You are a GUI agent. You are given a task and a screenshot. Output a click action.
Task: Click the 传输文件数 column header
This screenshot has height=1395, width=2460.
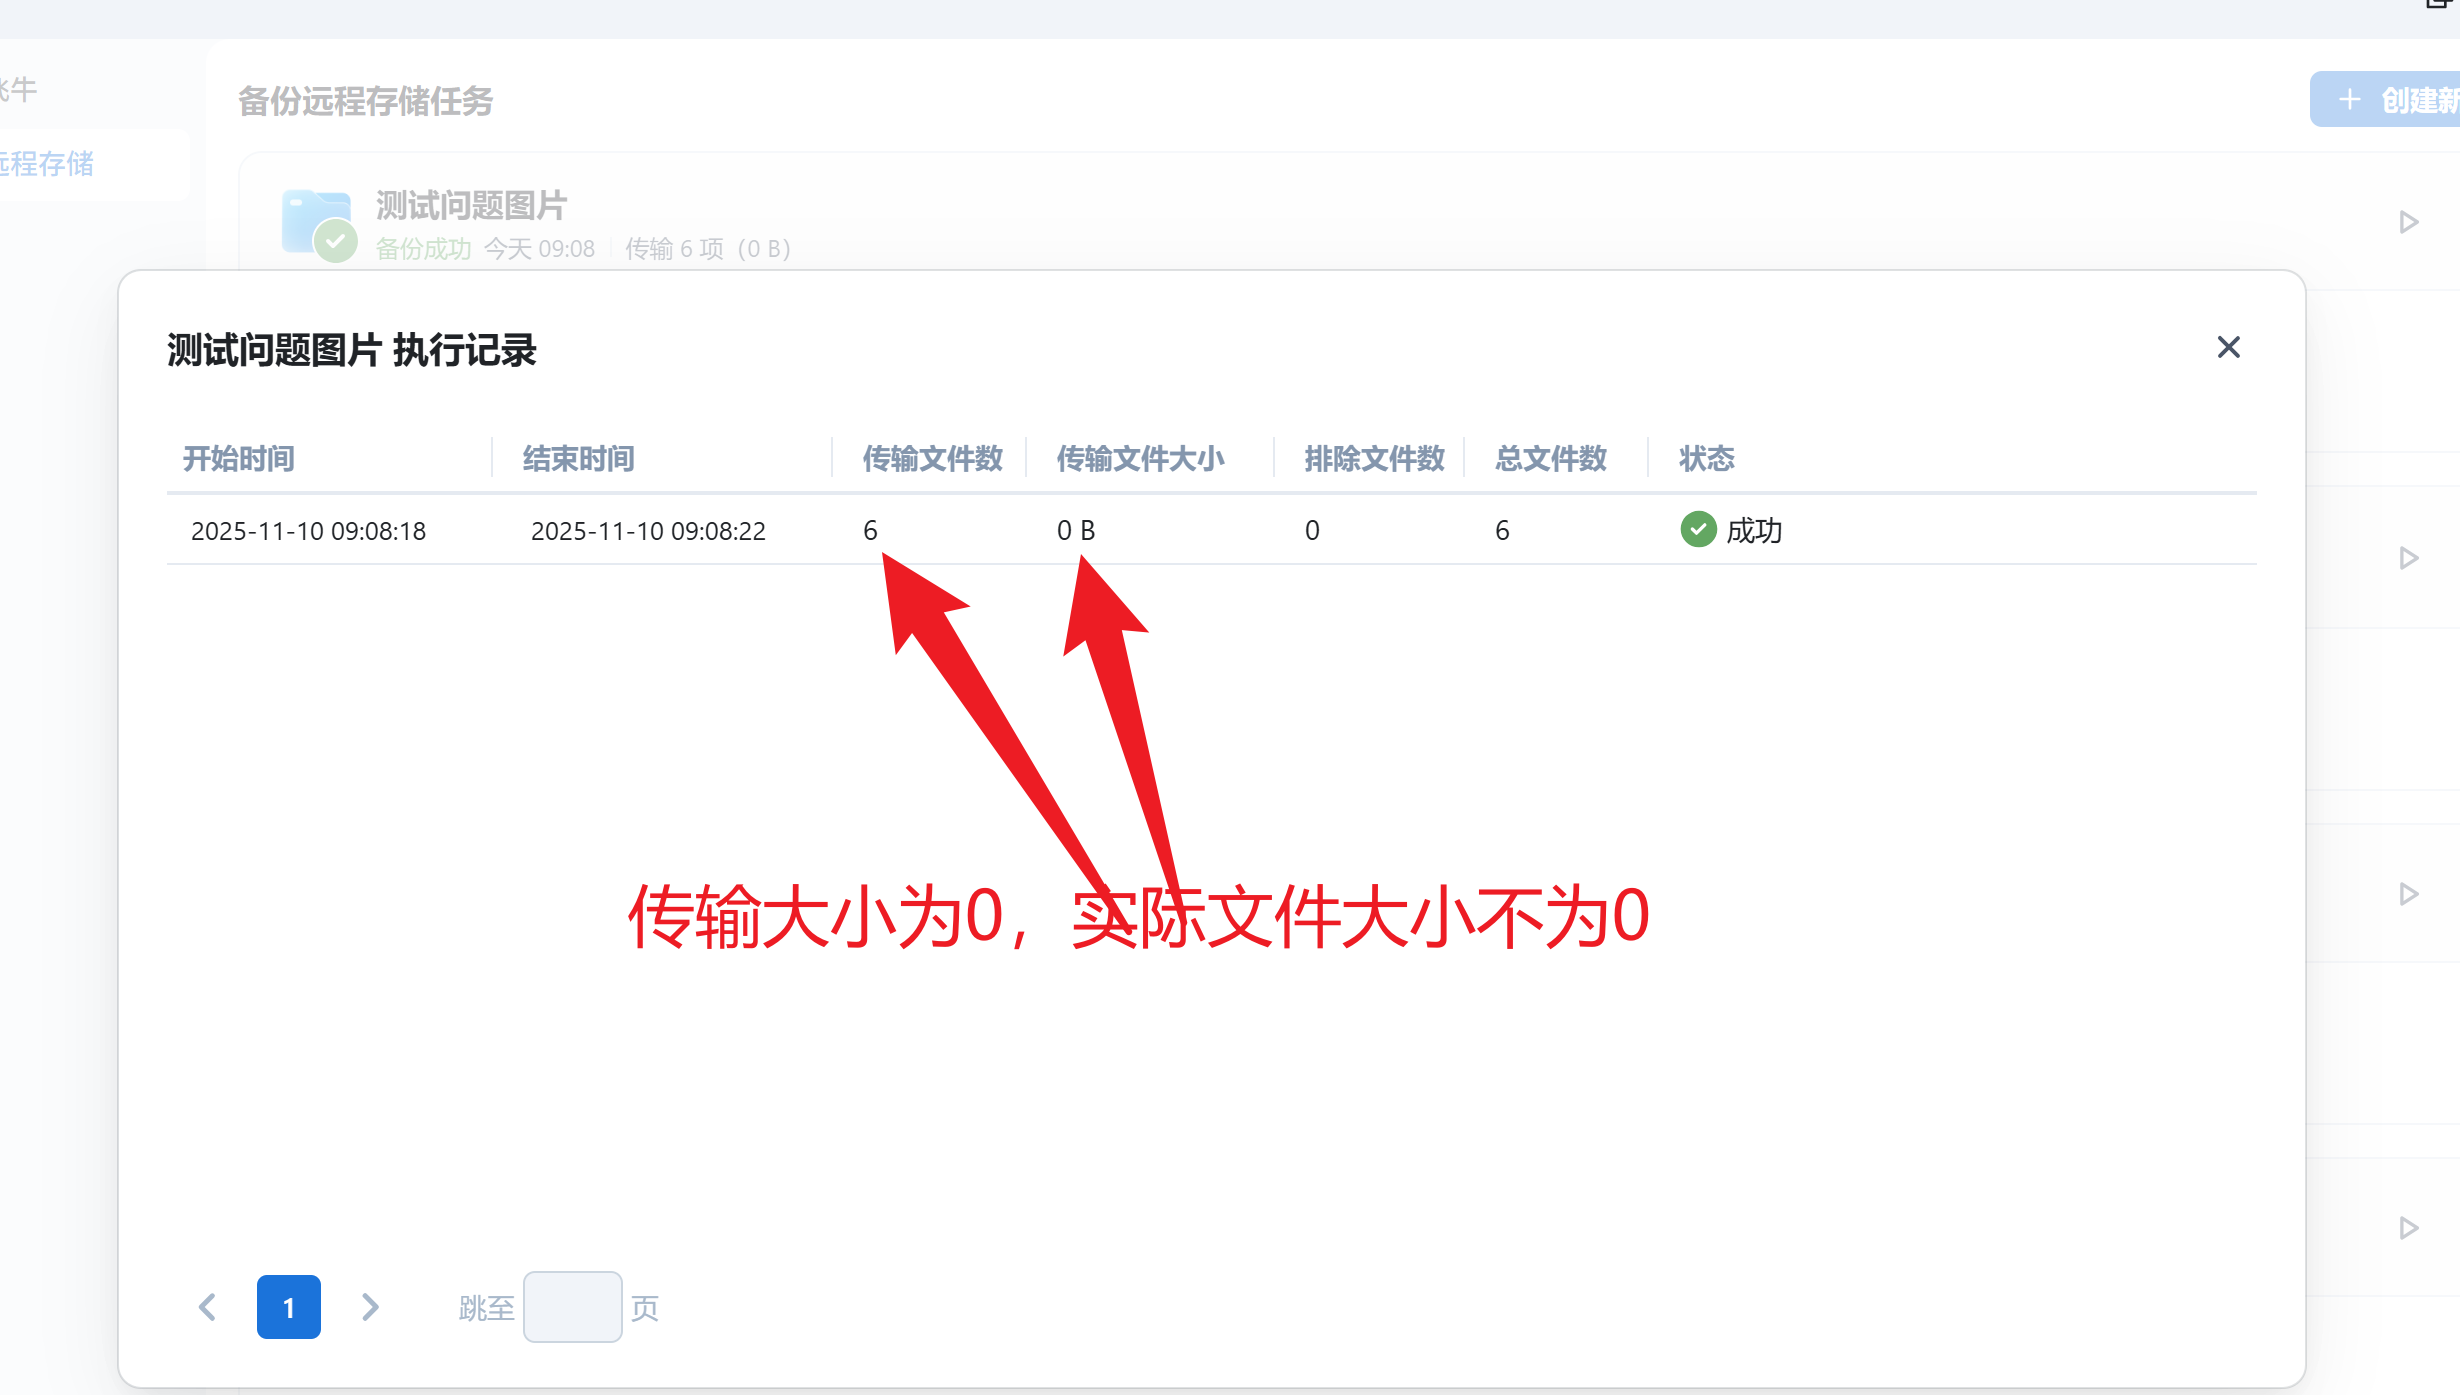point(932,459)
